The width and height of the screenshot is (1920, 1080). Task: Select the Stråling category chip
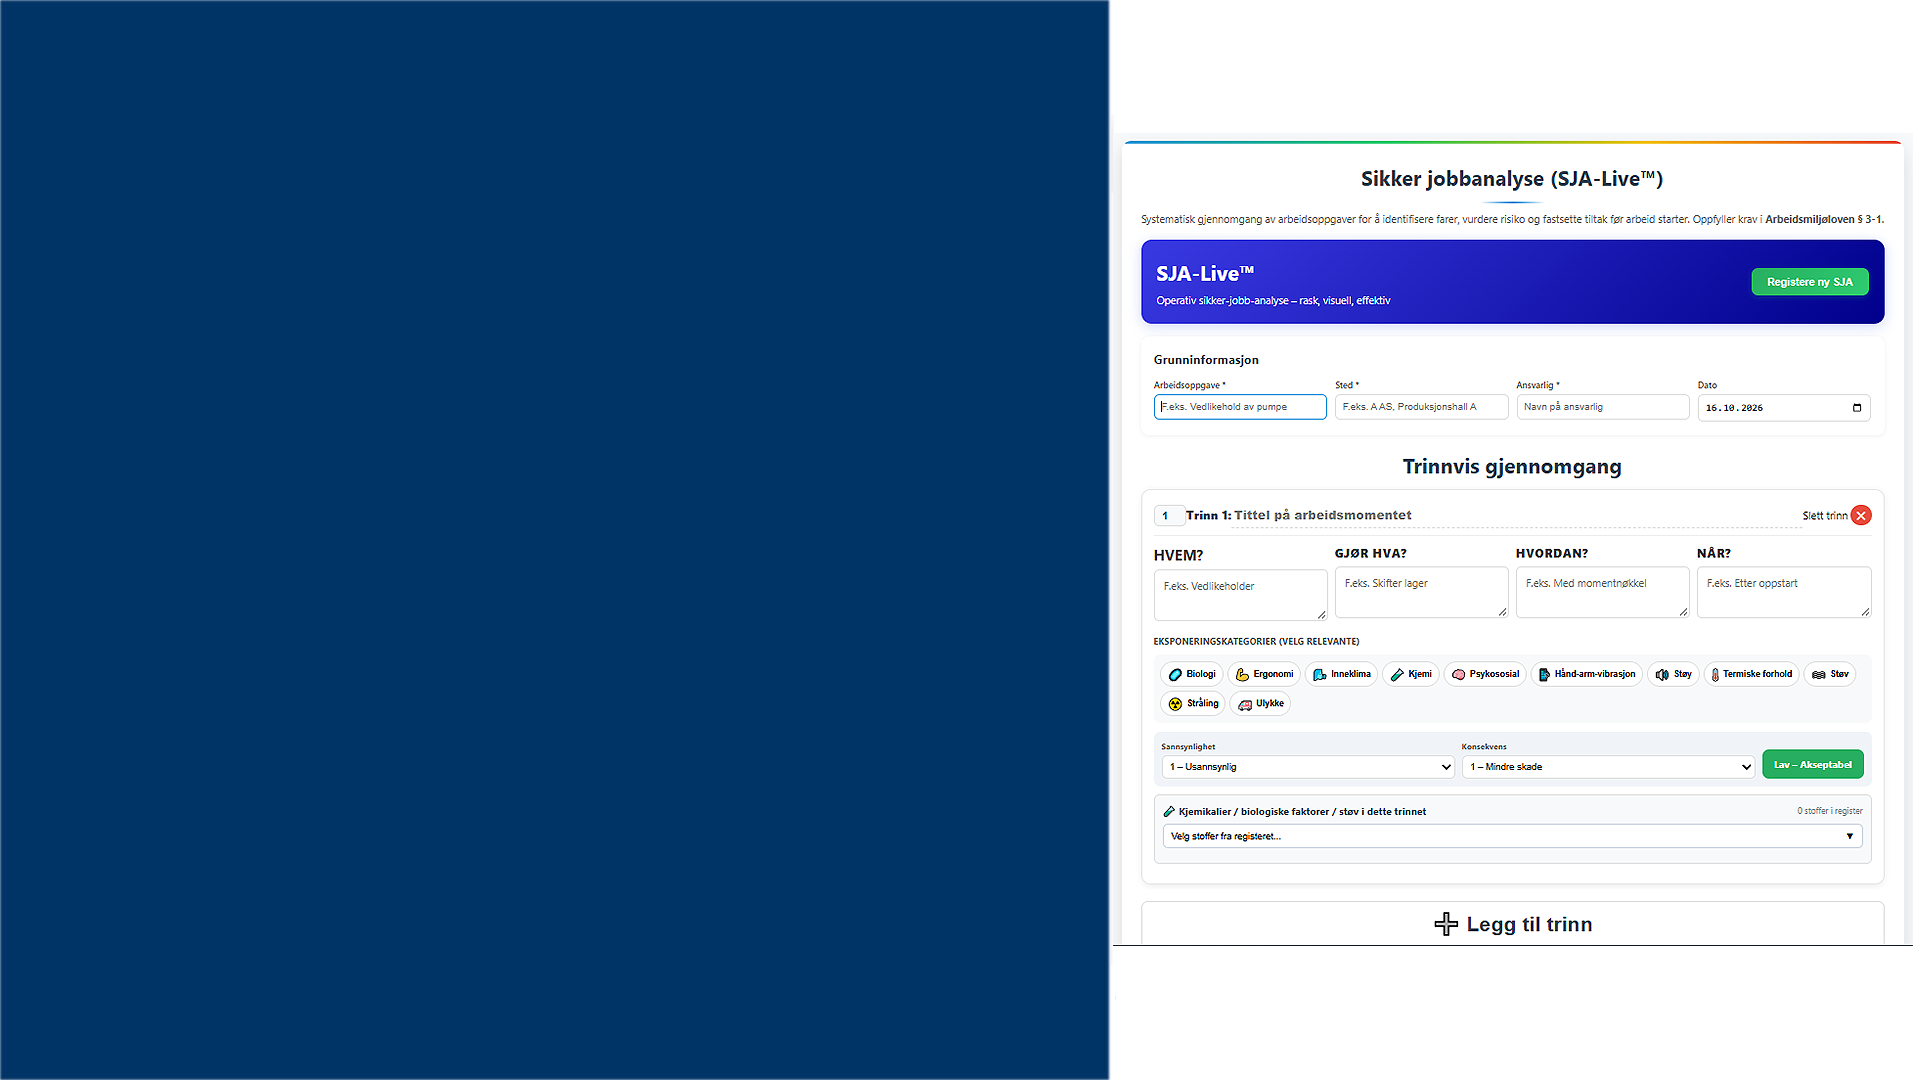(1193, 703)
